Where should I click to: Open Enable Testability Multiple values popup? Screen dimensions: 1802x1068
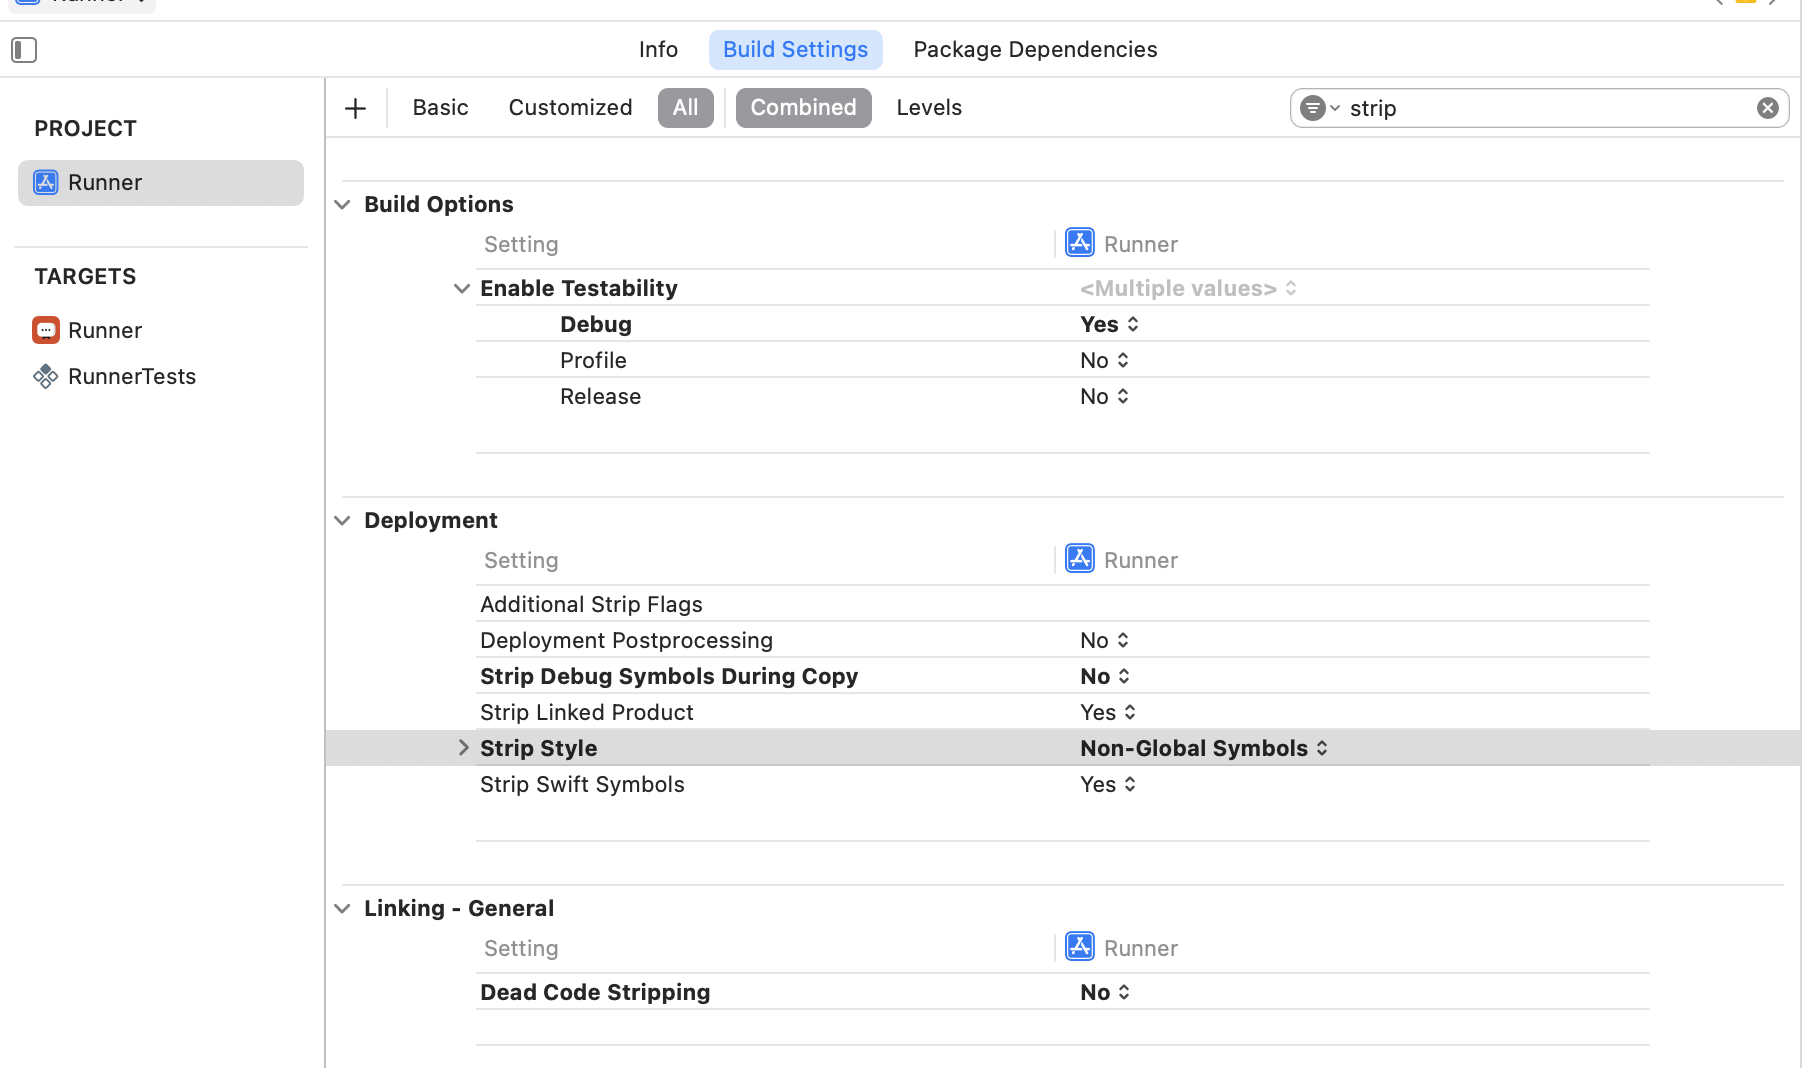1188,288
